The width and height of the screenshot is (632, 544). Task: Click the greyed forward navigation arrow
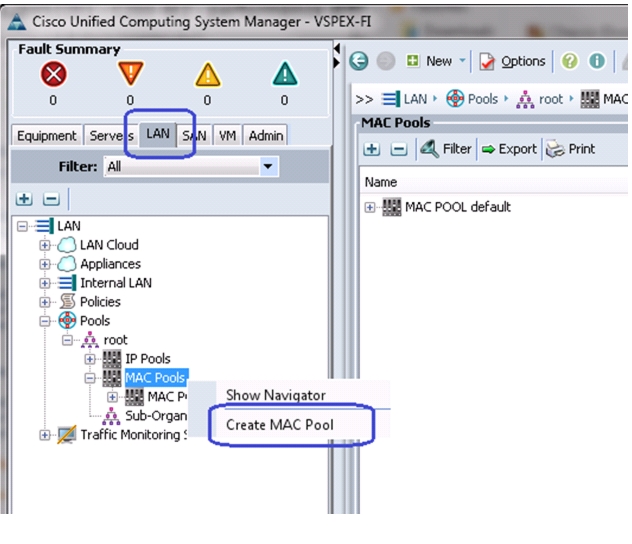click(385, 61)
